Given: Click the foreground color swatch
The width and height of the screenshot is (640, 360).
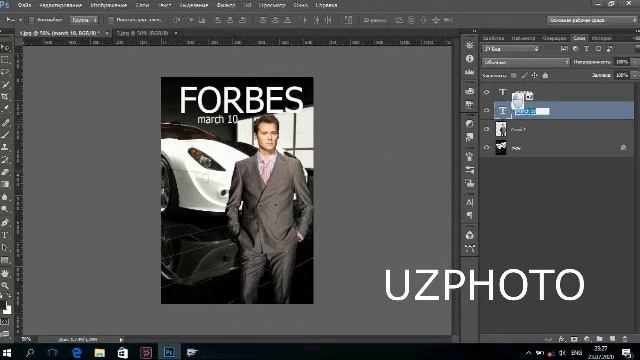Looking at the screenshot, I should 3,305.
